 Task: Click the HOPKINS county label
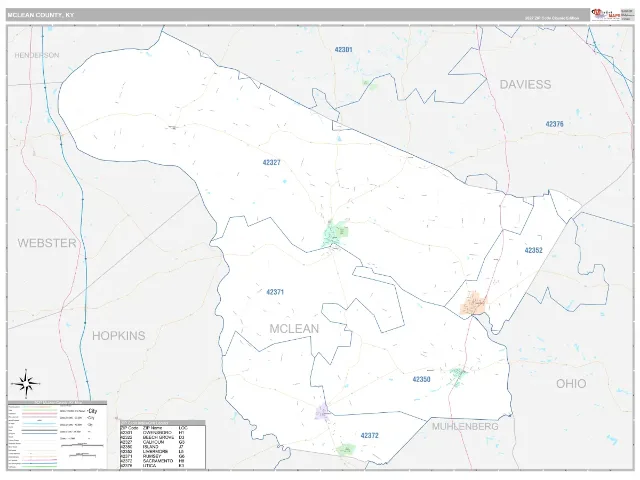tap(118, 336)
